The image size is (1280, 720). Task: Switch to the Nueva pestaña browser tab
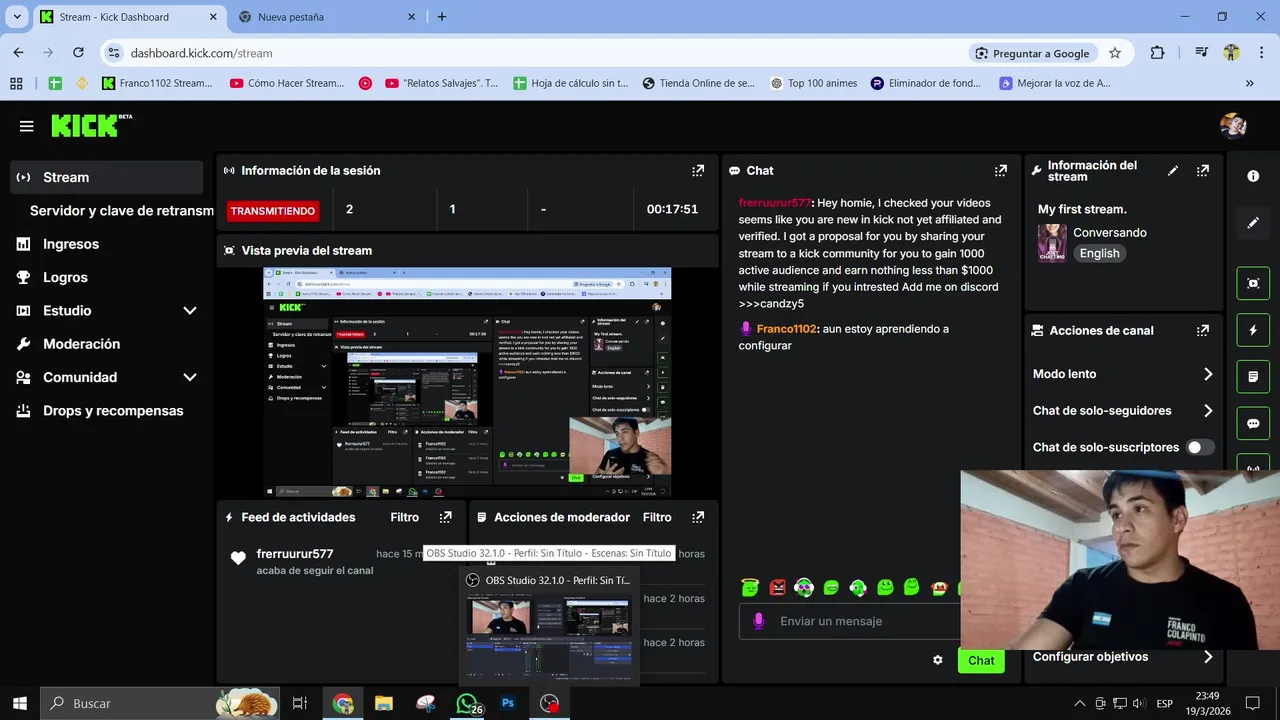328,17
